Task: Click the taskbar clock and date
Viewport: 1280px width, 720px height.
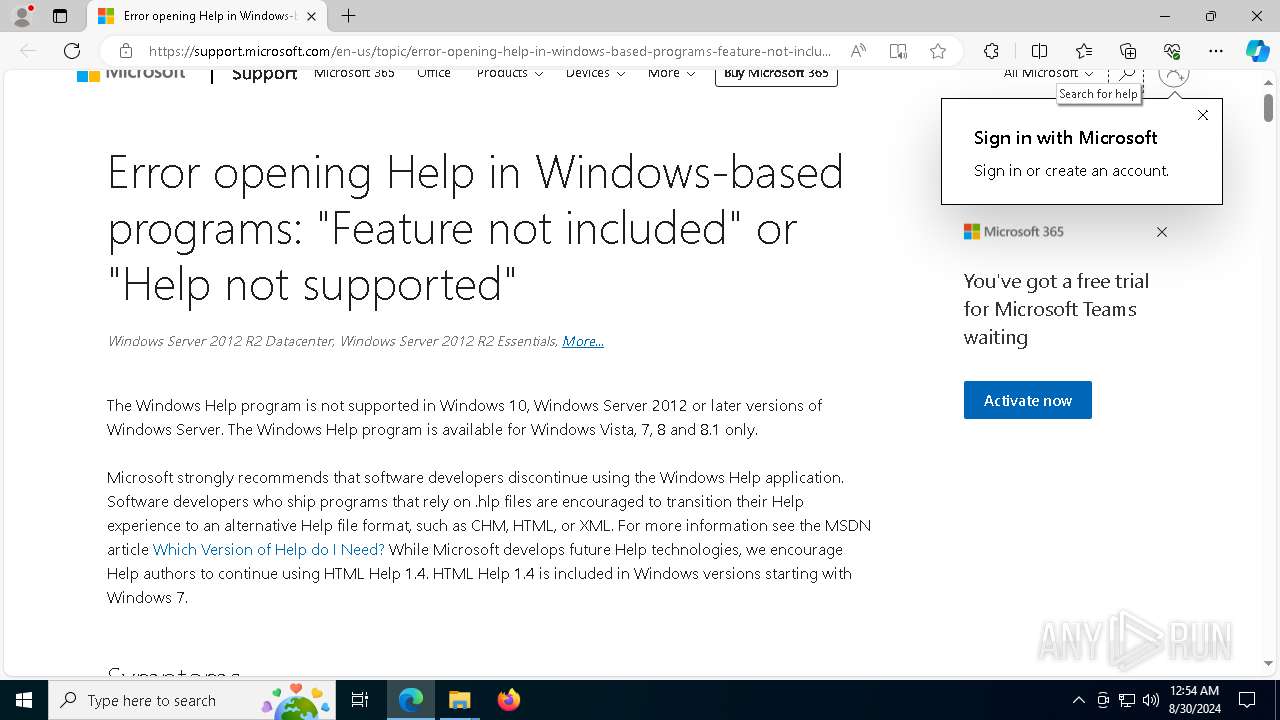Action: pos(1194,700)
